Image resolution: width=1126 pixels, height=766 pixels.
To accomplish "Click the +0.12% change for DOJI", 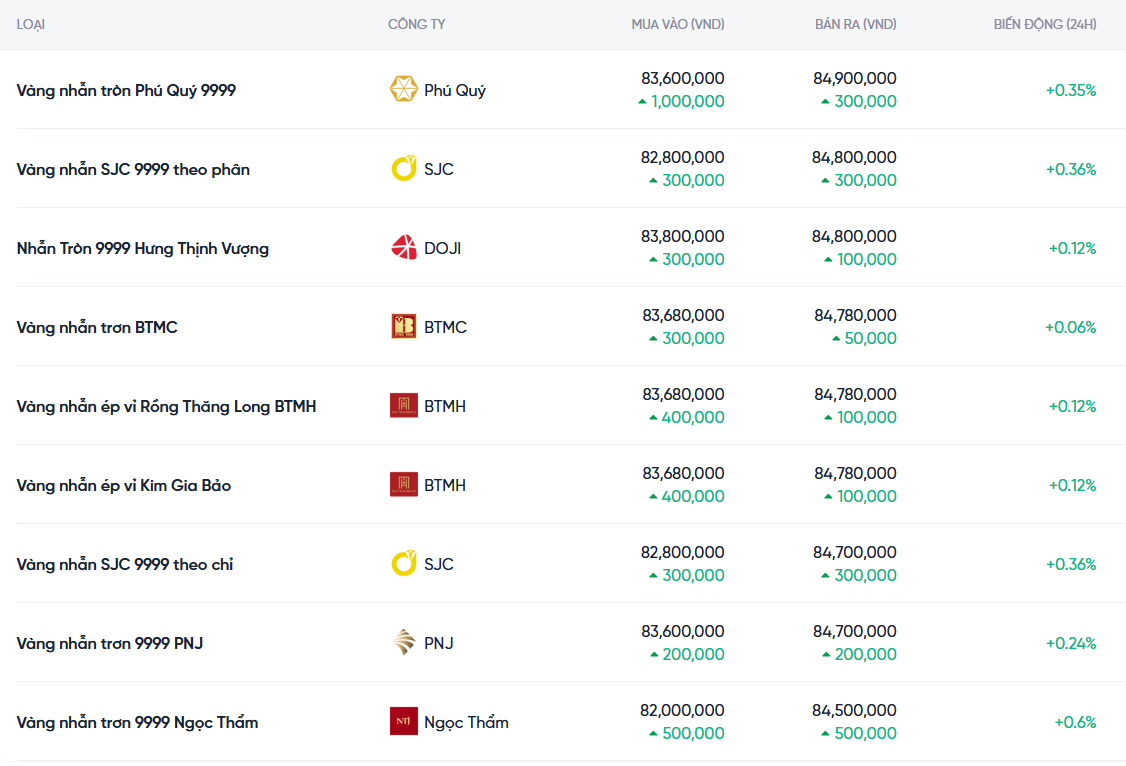I will click(1072, 248).
